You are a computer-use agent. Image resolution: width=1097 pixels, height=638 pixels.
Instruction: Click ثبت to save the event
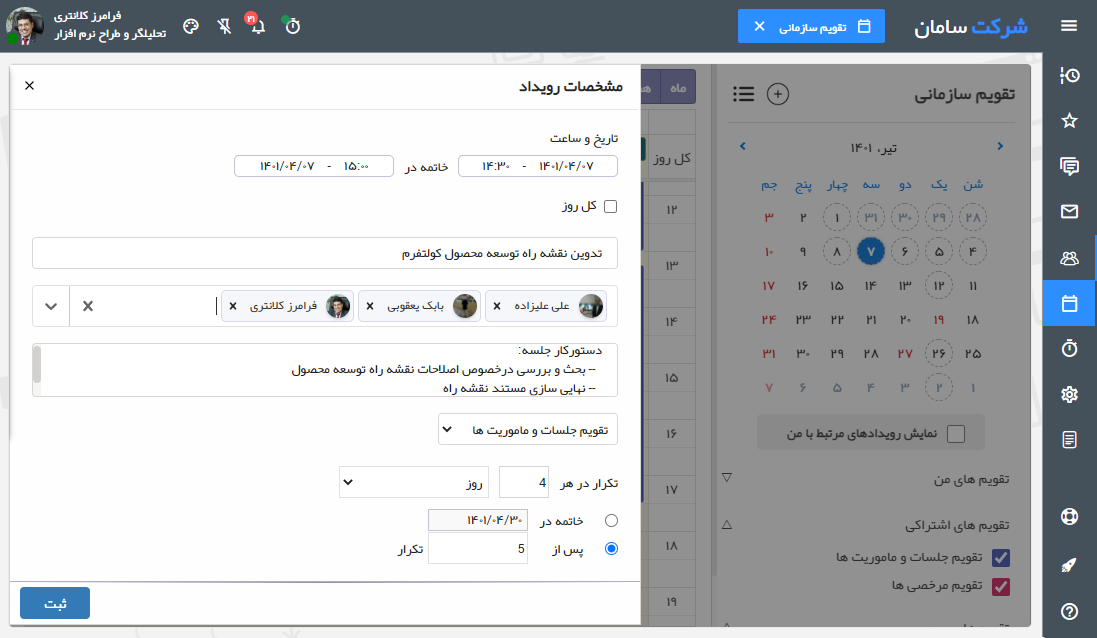(55, 603)
